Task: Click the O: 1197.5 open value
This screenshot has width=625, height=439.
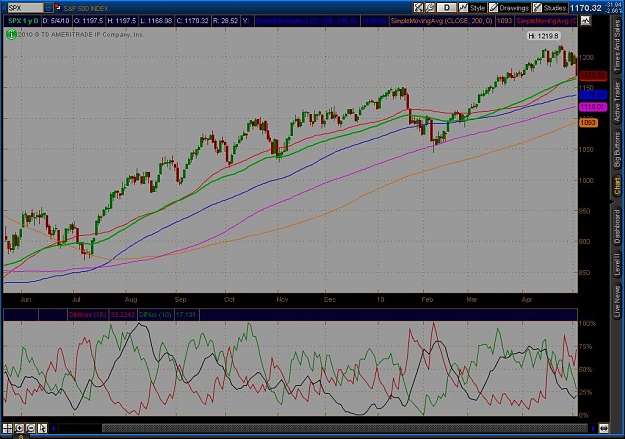Action: coord(88,21)
